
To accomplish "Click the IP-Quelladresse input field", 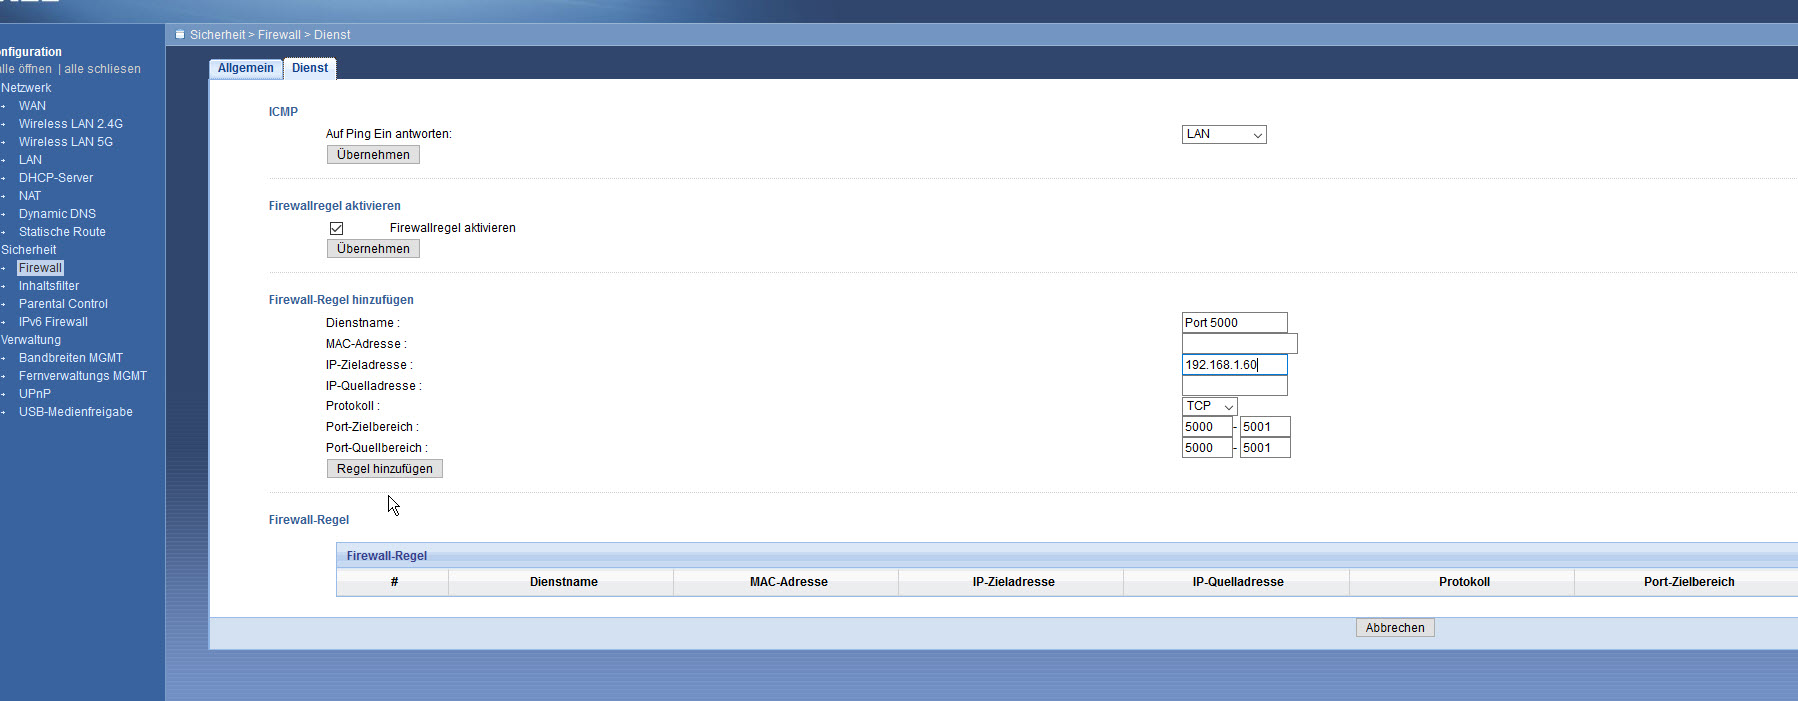I will (x=1234, y=386).
